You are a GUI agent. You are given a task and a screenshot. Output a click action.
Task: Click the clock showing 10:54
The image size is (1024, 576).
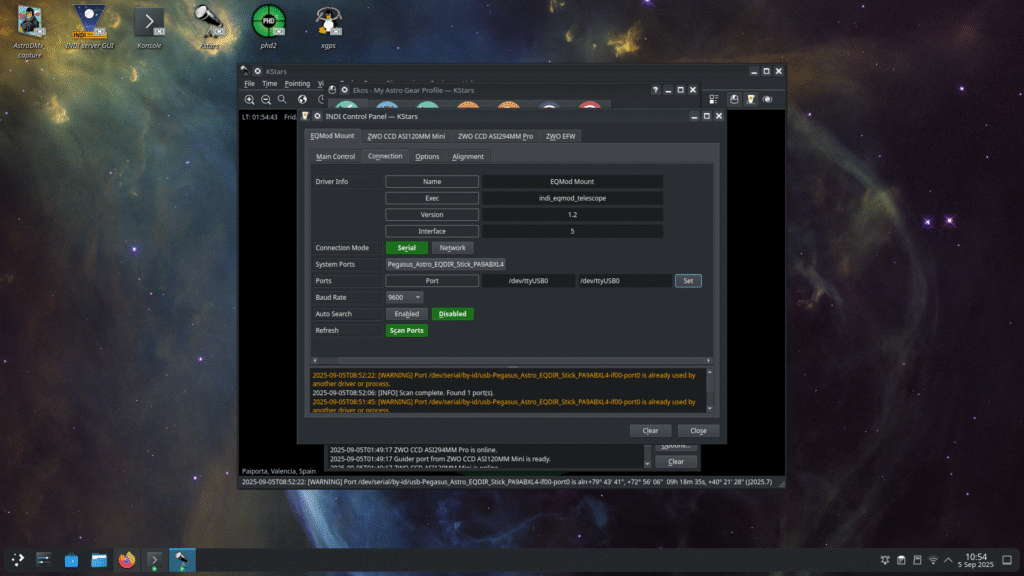976,556
